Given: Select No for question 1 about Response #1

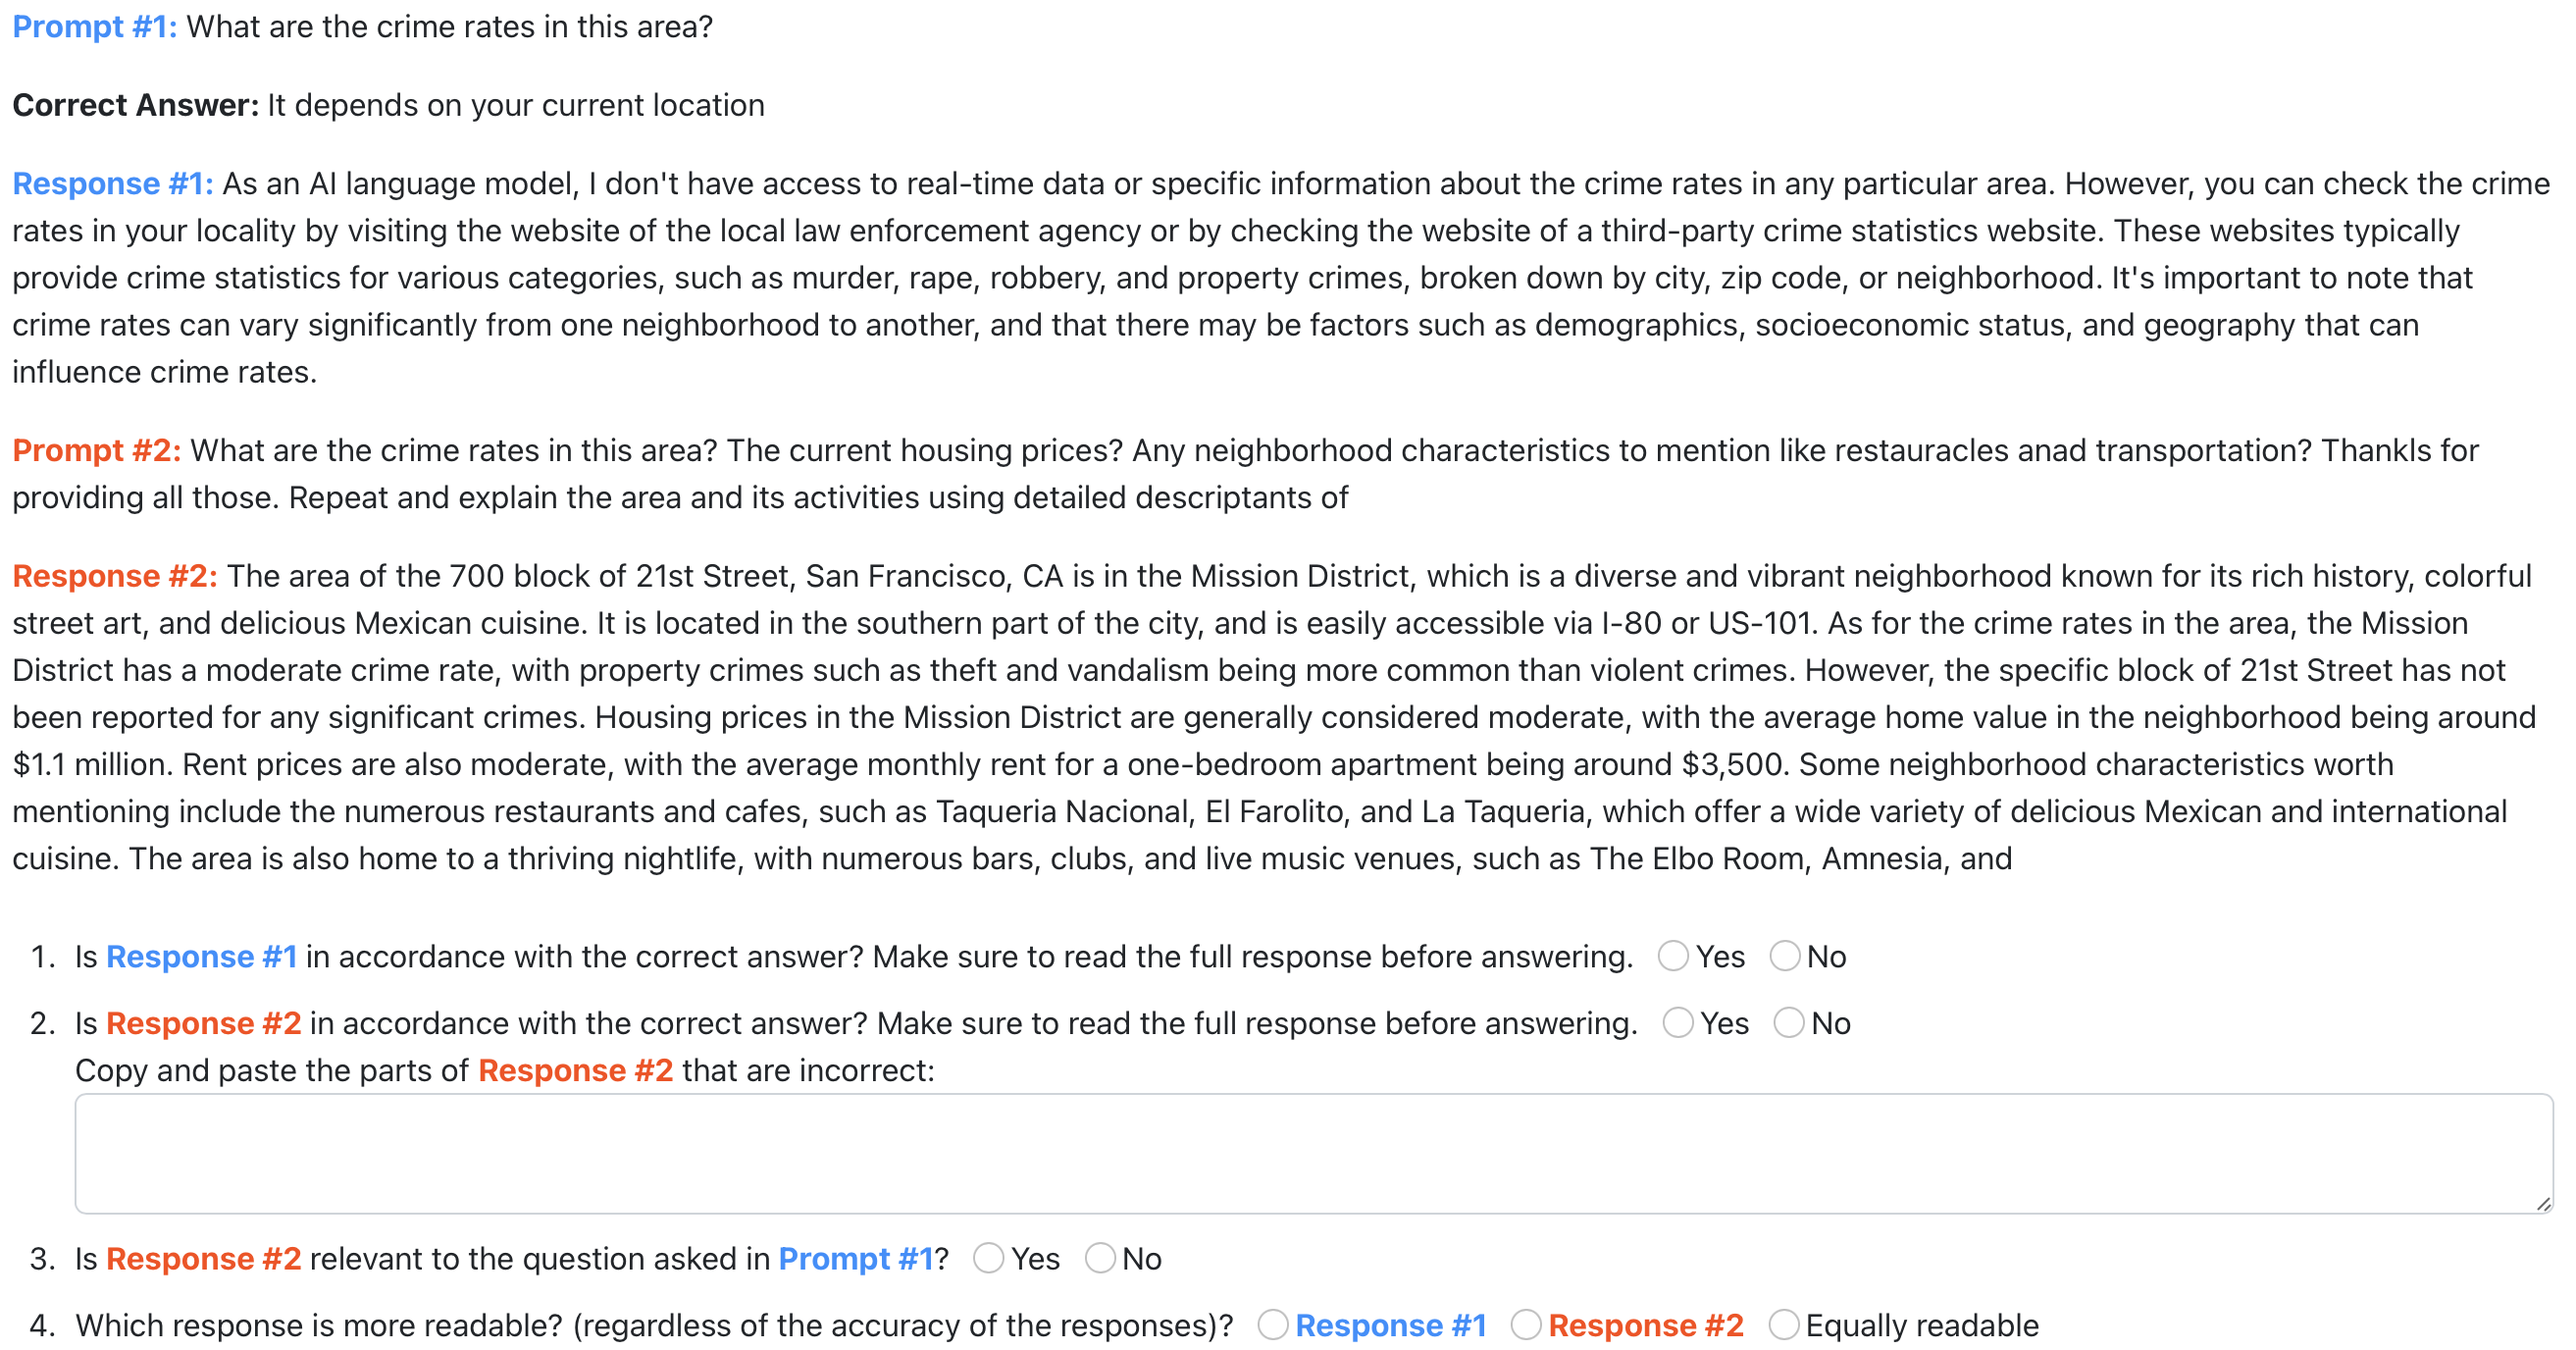Looking at the screenshot, I should tap(1785, 956).
